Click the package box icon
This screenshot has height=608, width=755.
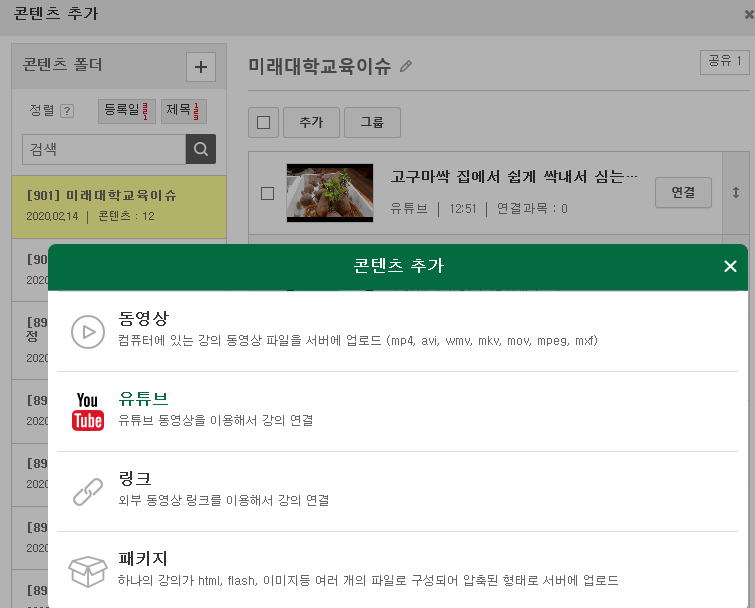coord(88,571)
